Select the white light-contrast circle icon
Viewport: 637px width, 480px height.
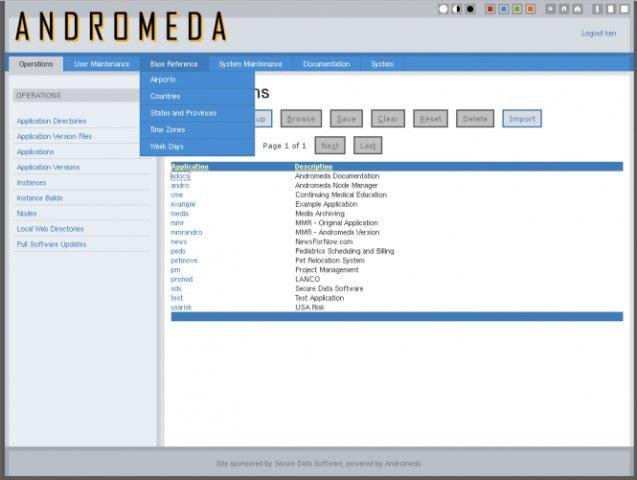(443, 9)
